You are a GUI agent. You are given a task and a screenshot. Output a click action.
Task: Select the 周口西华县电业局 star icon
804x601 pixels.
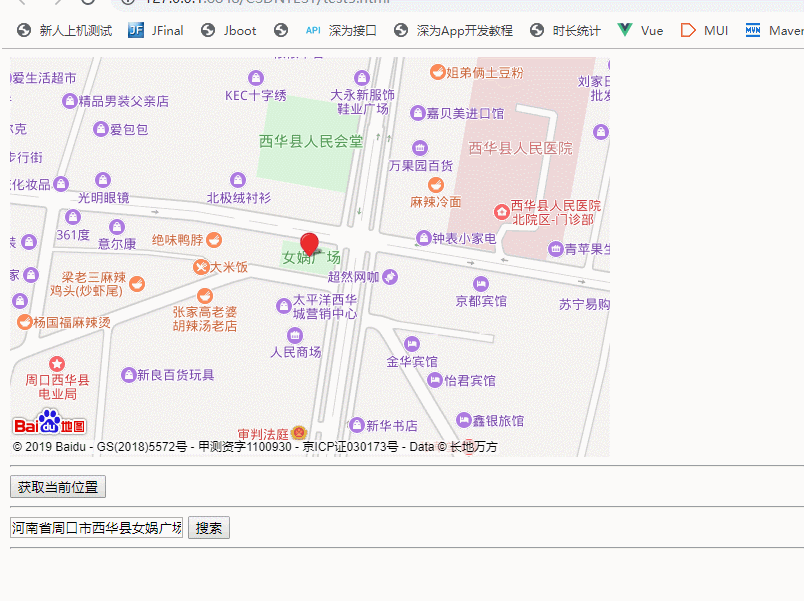click(x=57, y=364)
